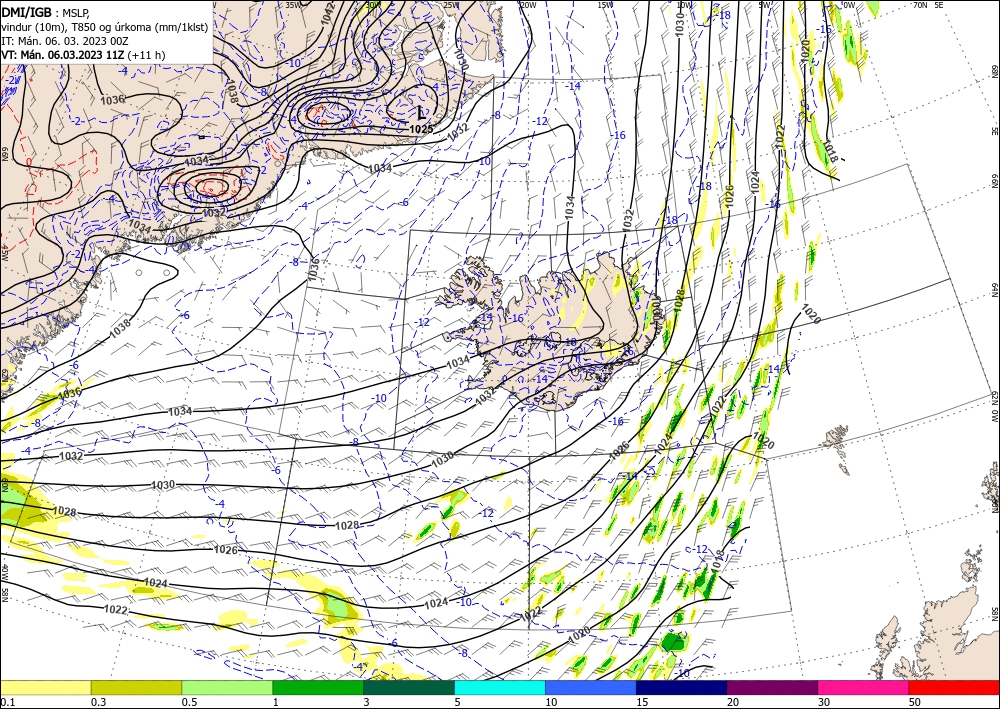Select the green 1–3 mm legend segment
1000x709 pixels.
318,687
